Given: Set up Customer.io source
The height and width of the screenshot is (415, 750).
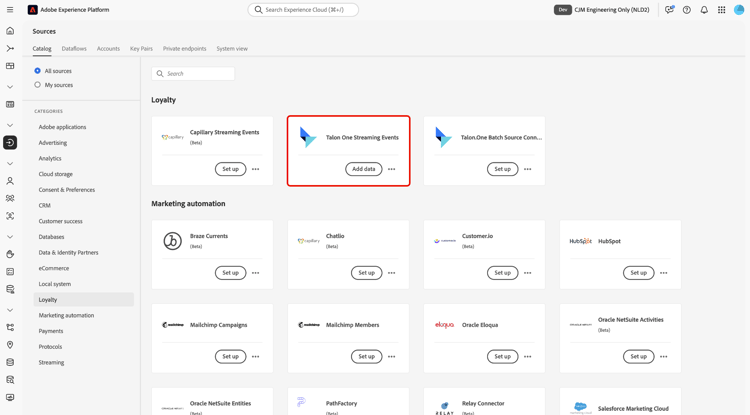Looking at the screenshot, I should tap(502, 273).
